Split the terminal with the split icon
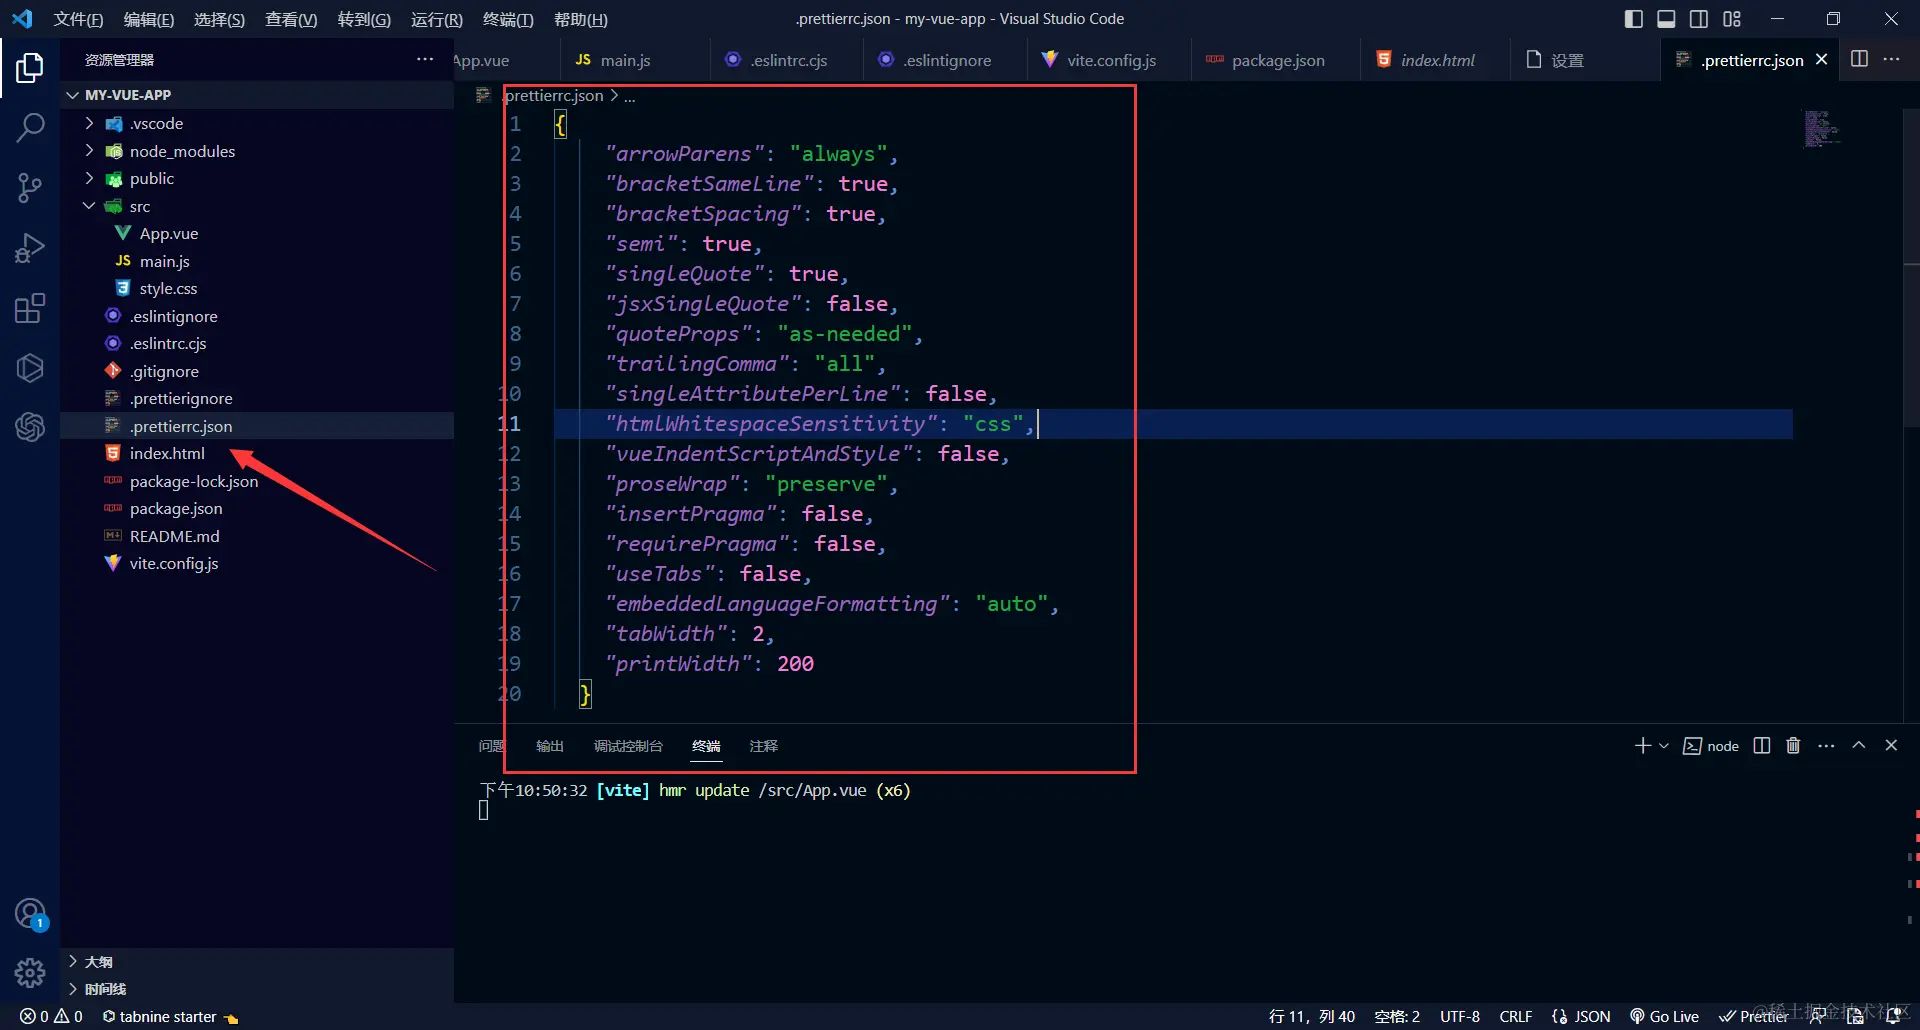This screenshot has height=1030, width=1920. coord(1762,746)
